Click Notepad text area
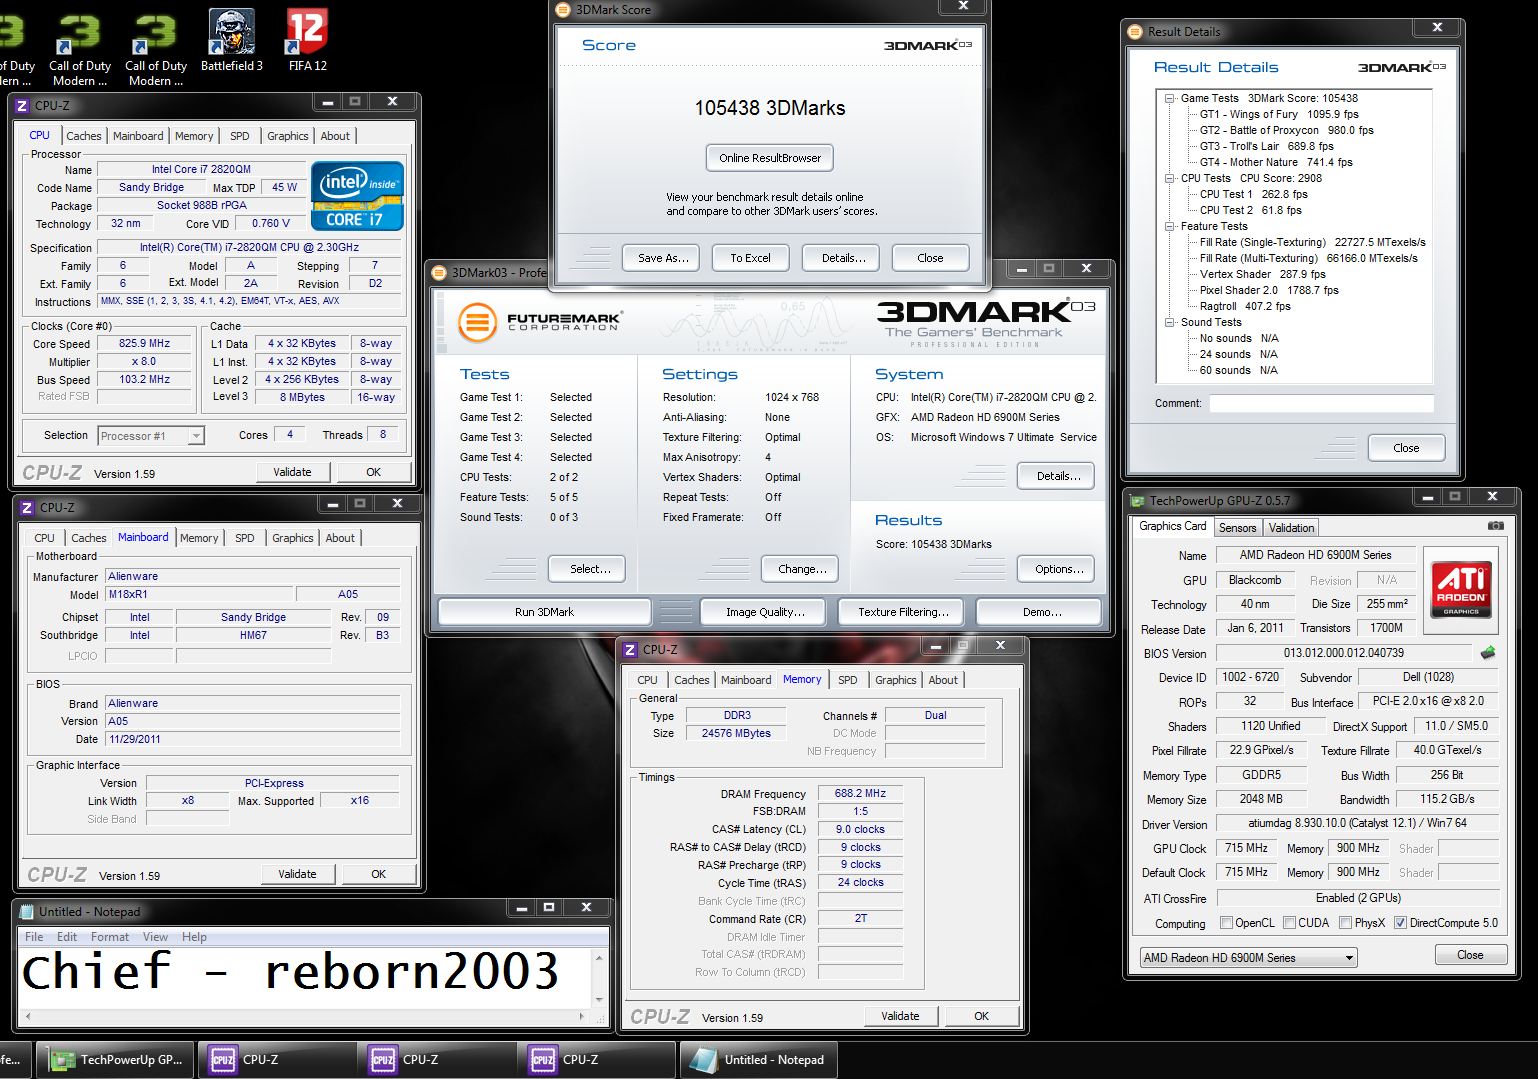The width and height of the screenshot is (1538, 1079). pos(305,977)
